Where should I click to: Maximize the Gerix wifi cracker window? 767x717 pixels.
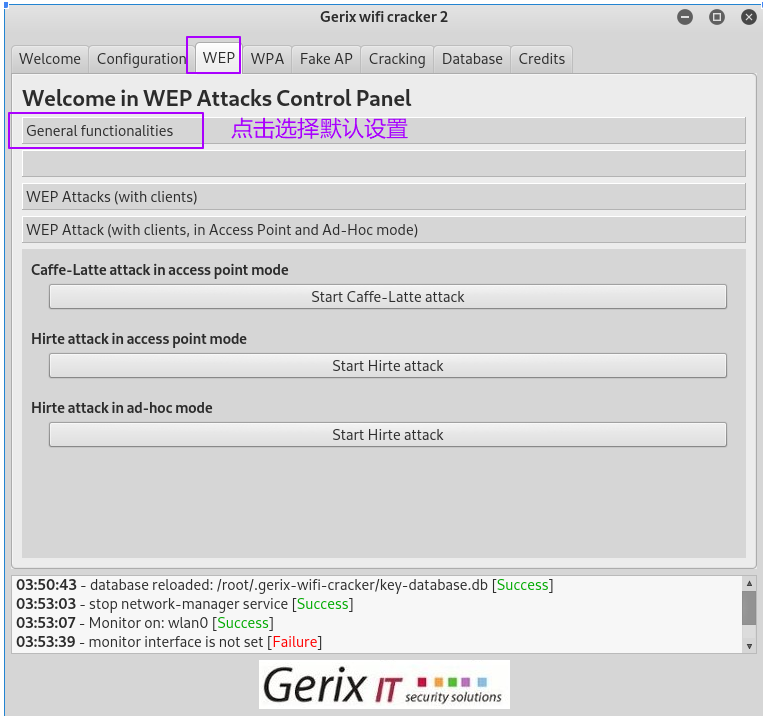point(717,17)
